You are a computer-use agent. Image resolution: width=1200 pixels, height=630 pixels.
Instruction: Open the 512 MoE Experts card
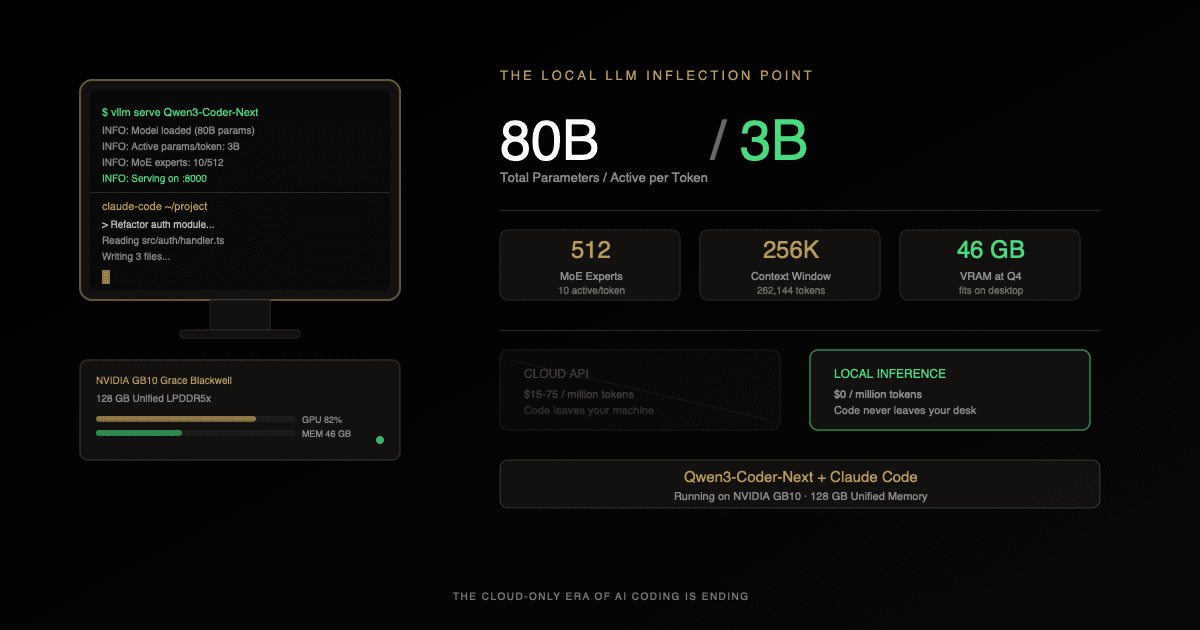click(x=590, y=265)
